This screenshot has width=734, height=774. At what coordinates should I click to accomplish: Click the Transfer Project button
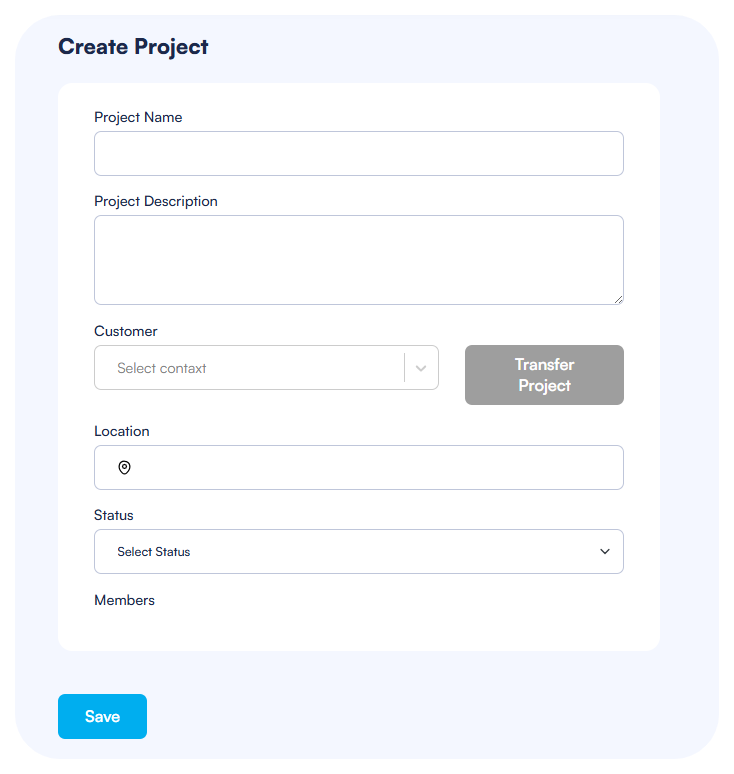coord(544,375)
